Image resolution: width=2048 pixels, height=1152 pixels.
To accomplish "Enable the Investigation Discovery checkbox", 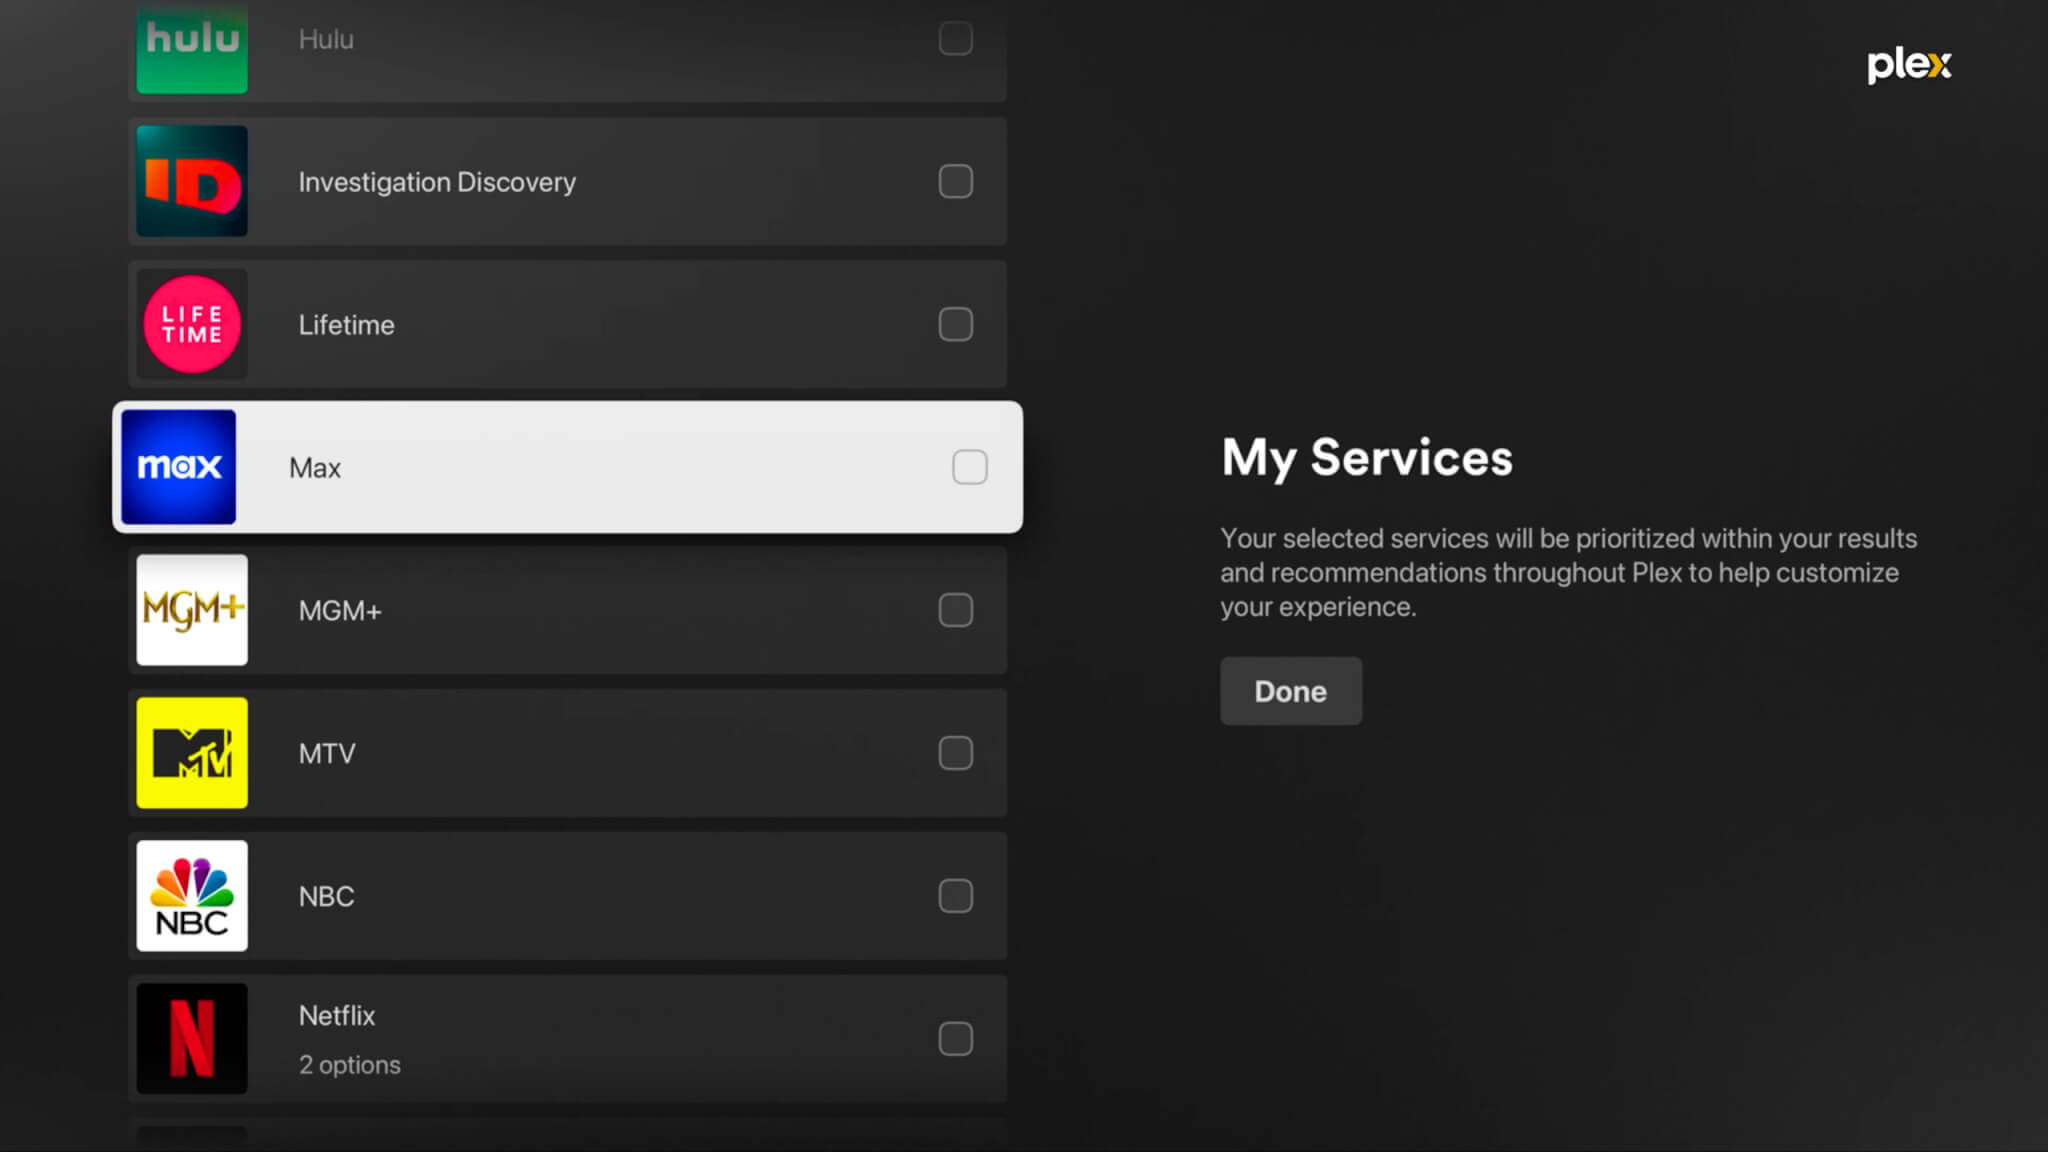I will (x=956, y=181).
